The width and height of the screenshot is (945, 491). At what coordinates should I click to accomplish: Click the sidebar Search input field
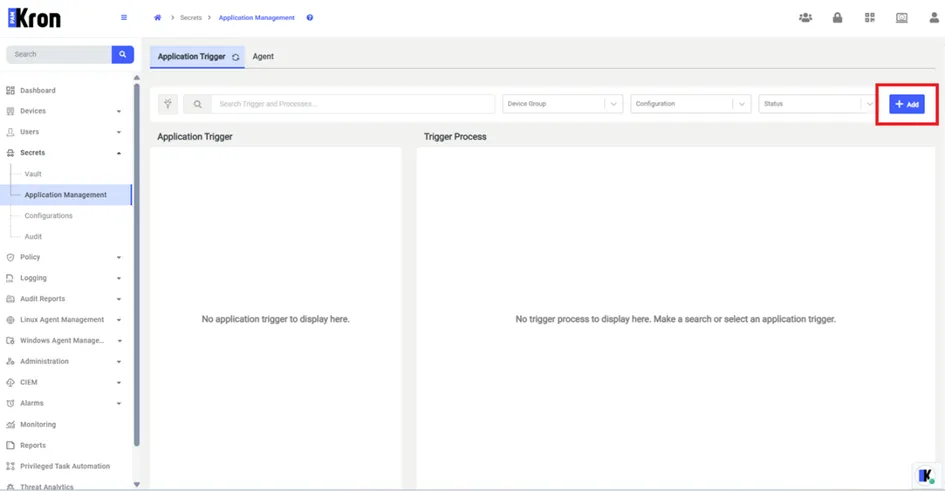[58, 54]
